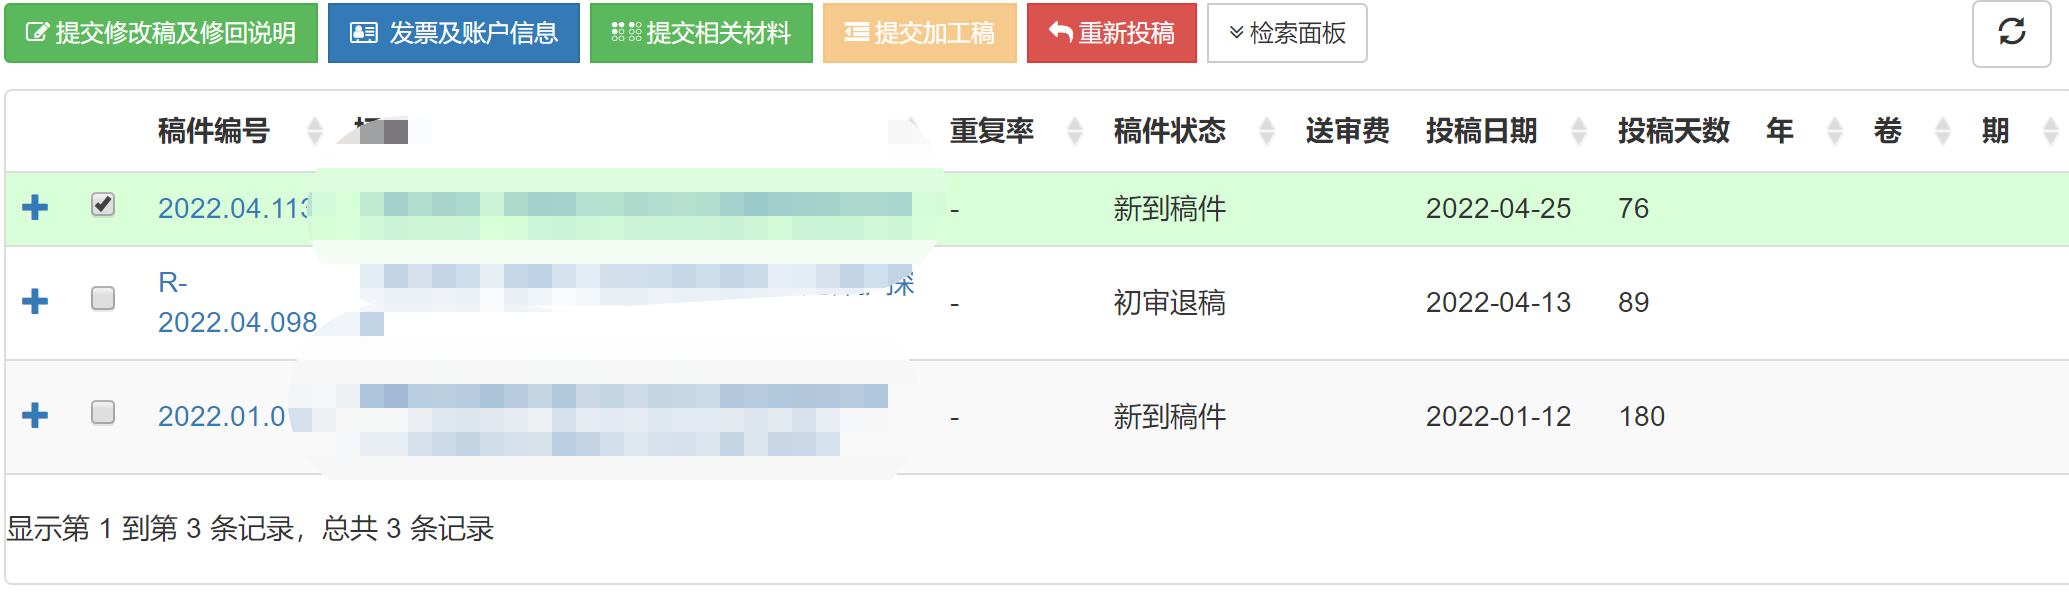Uncheck the checkbox for manuscript 2022.04.113
Screen dimensions: 2069x604
click(x=103, y=205)
